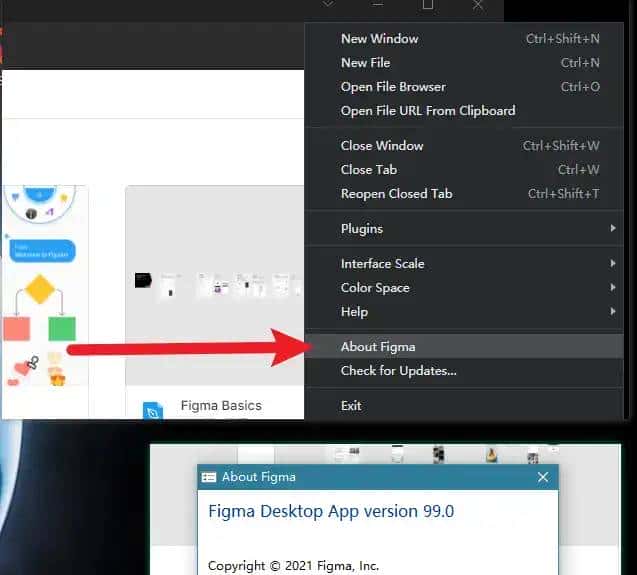
Task: Choose Close Window menu entry
Action: click(x=464, y=145)
